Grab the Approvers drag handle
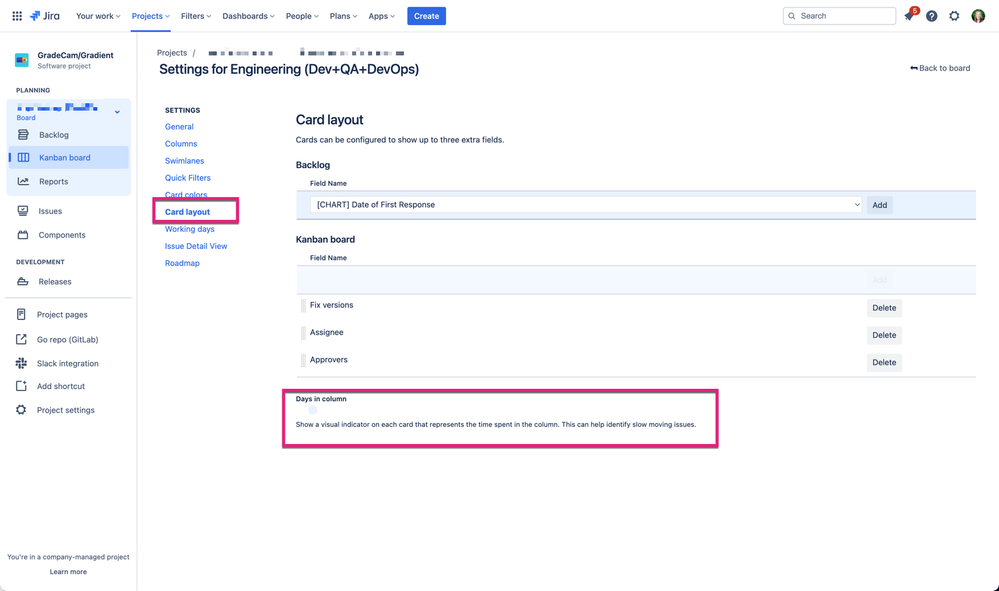 coord(303,360)
